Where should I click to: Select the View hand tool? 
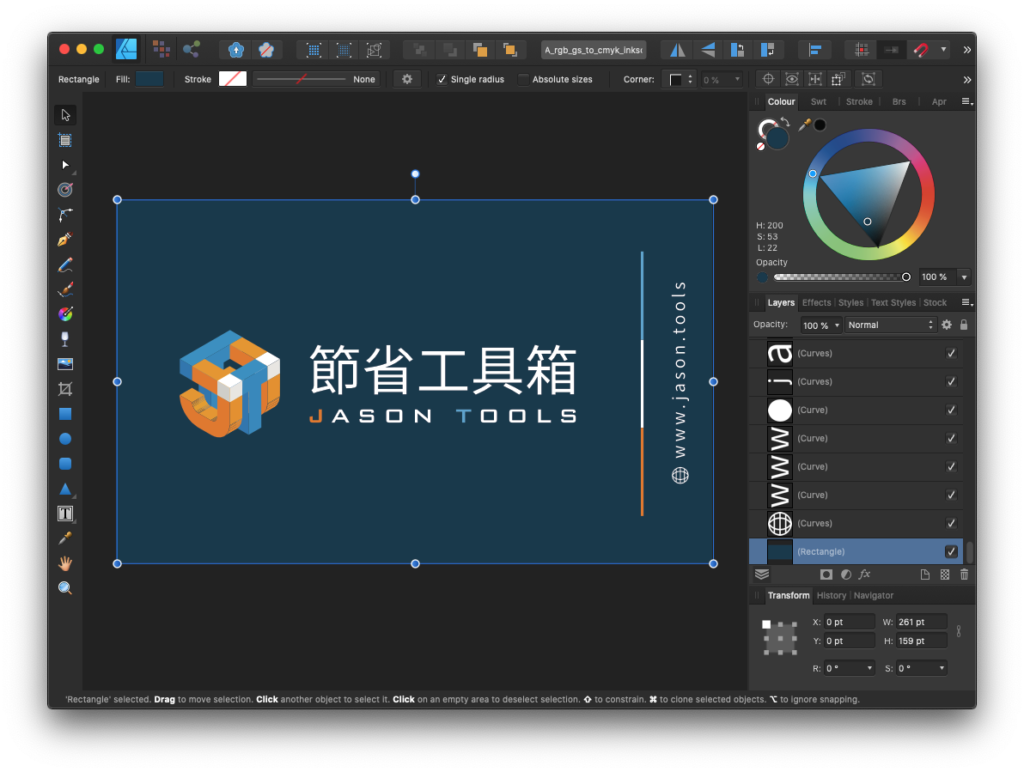(65, 563)
